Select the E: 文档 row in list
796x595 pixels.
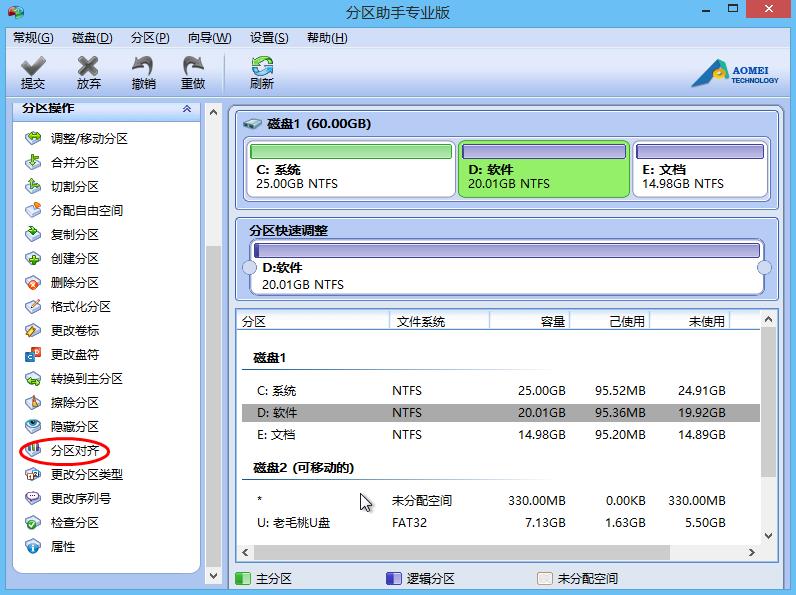click(501, 435)
